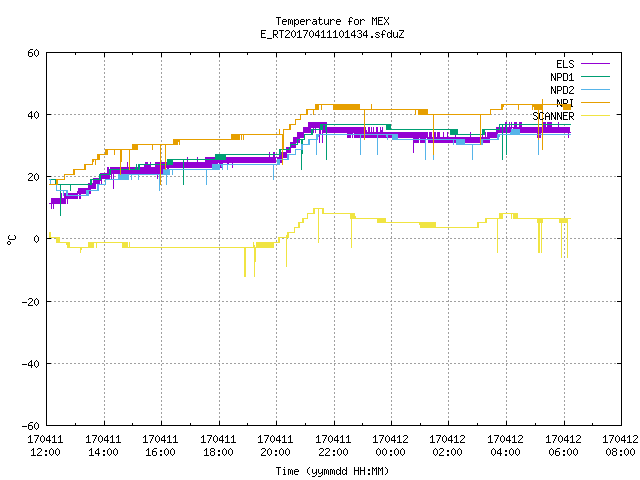Click the x-axis tick label '170412 04:00'

pos(506,446)
